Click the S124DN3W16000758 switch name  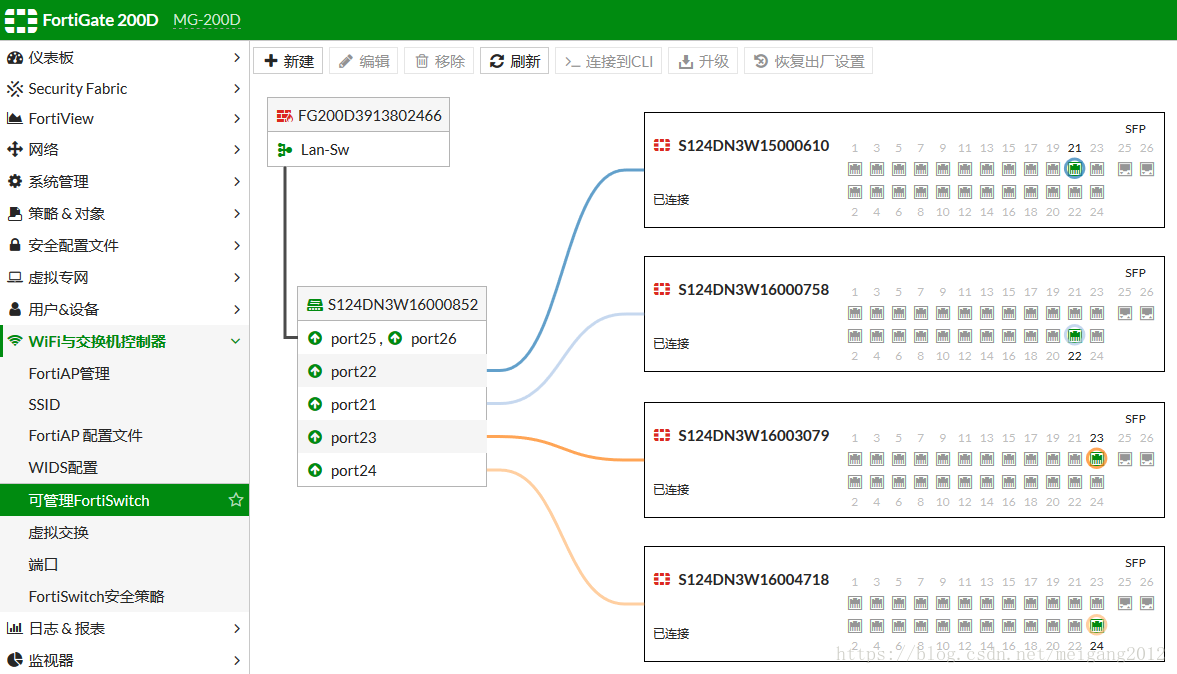click(x=754, y=290)
